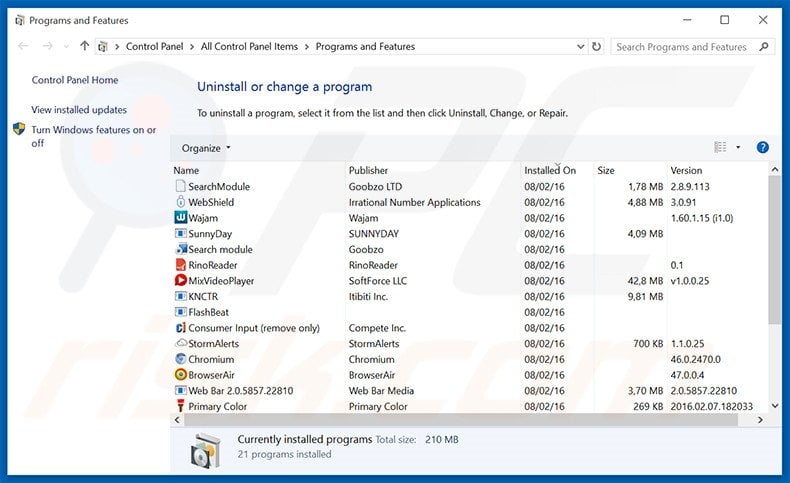Click the MixVideoPlayer program icon

[180, 280]
